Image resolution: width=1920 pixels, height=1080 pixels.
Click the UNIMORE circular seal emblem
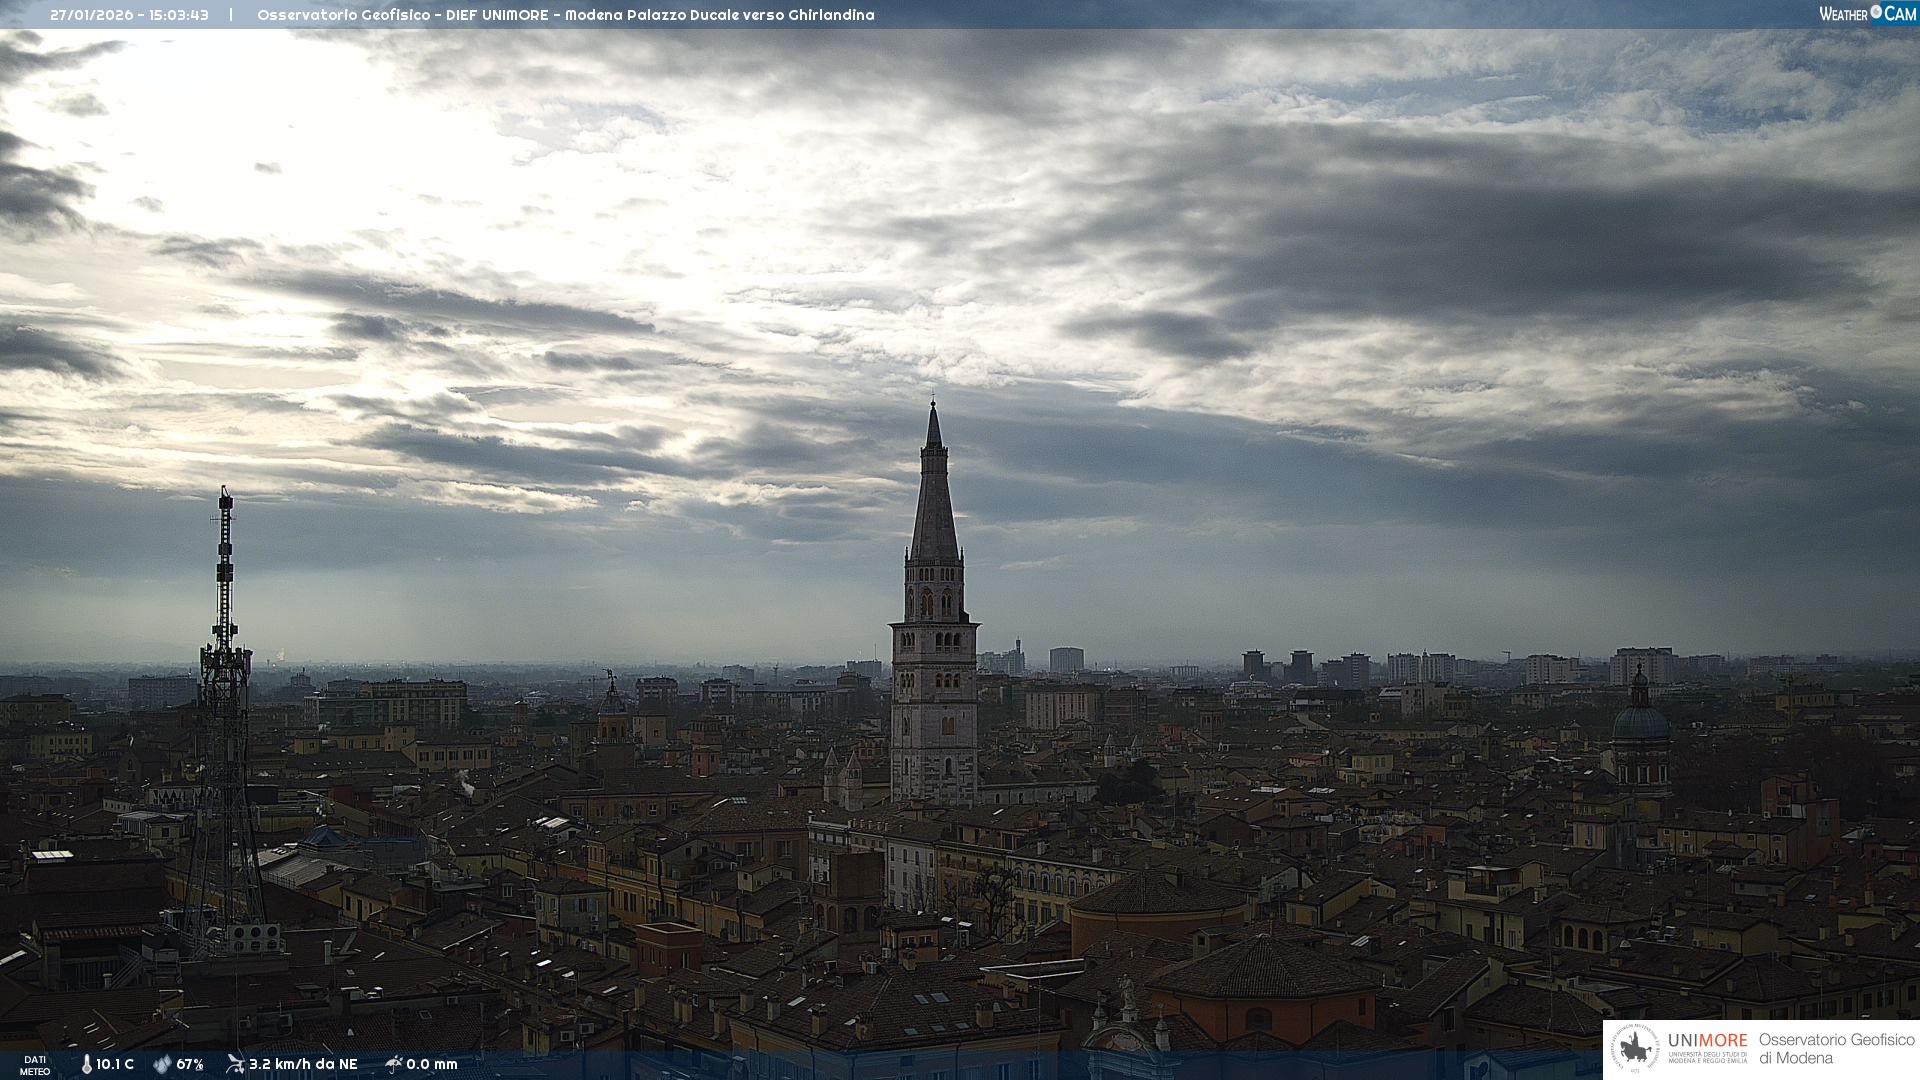click(1635, 1049)
